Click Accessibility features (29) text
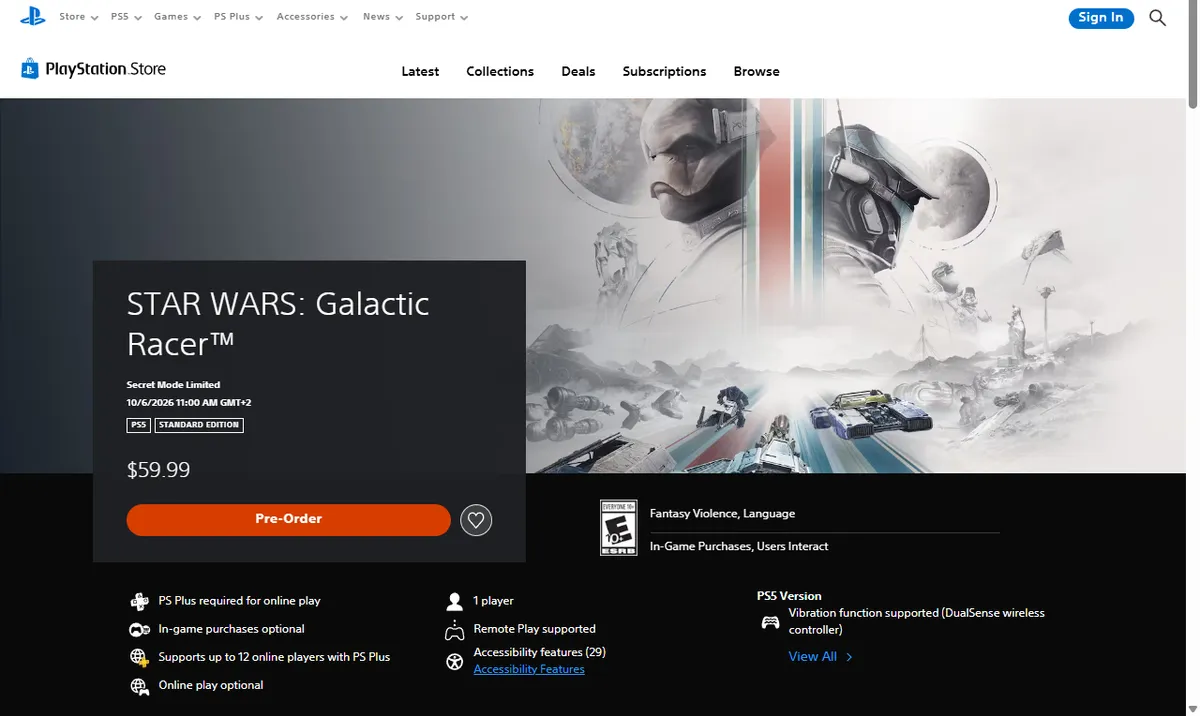Screen dimensions: 1200x716 coord(540,652)
